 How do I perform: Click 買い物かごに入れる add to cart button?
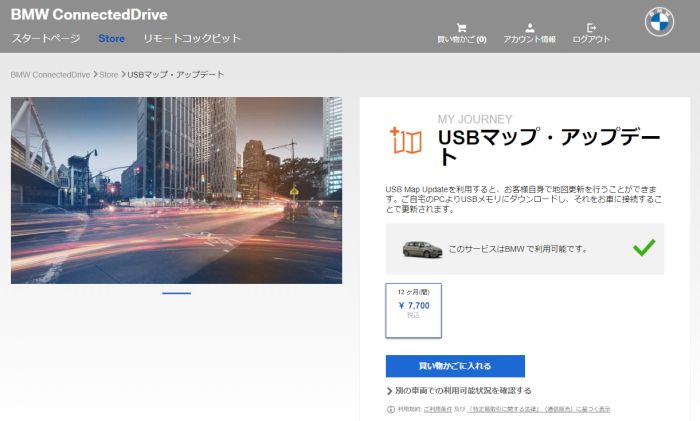pos(455,366)
